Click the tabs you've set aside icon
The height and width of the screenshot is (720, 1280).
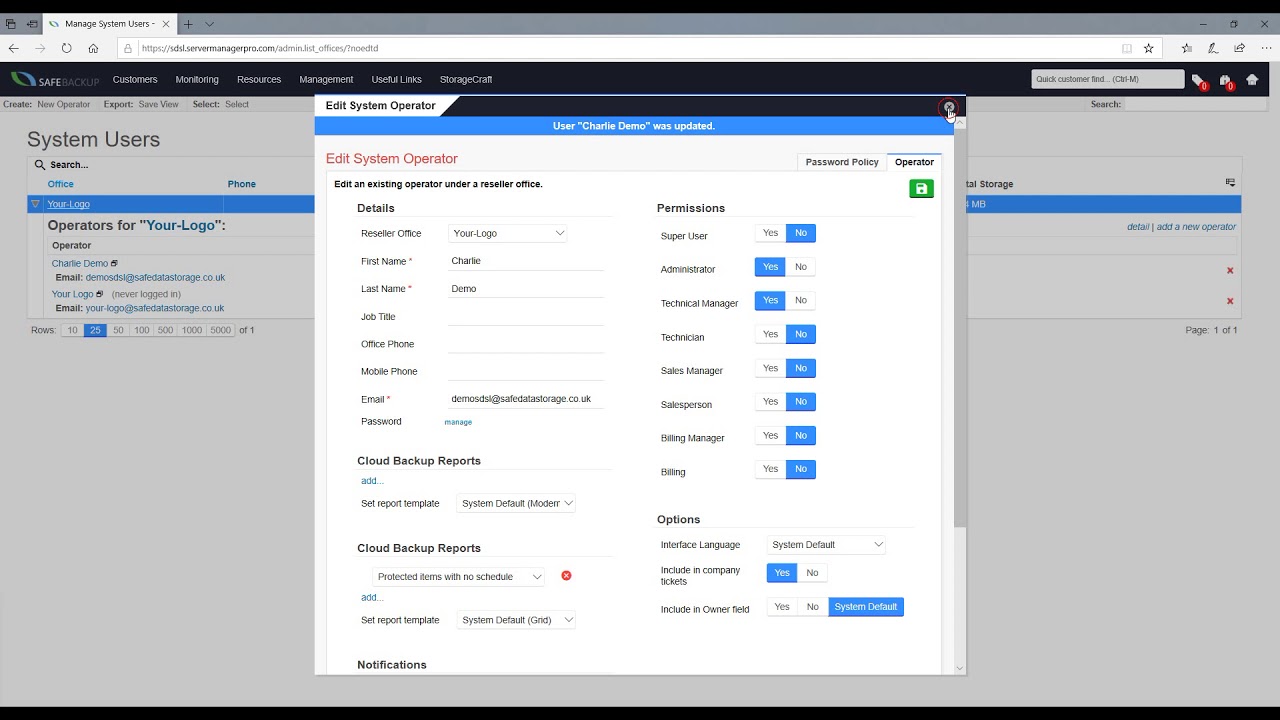(x=11, y=24)
